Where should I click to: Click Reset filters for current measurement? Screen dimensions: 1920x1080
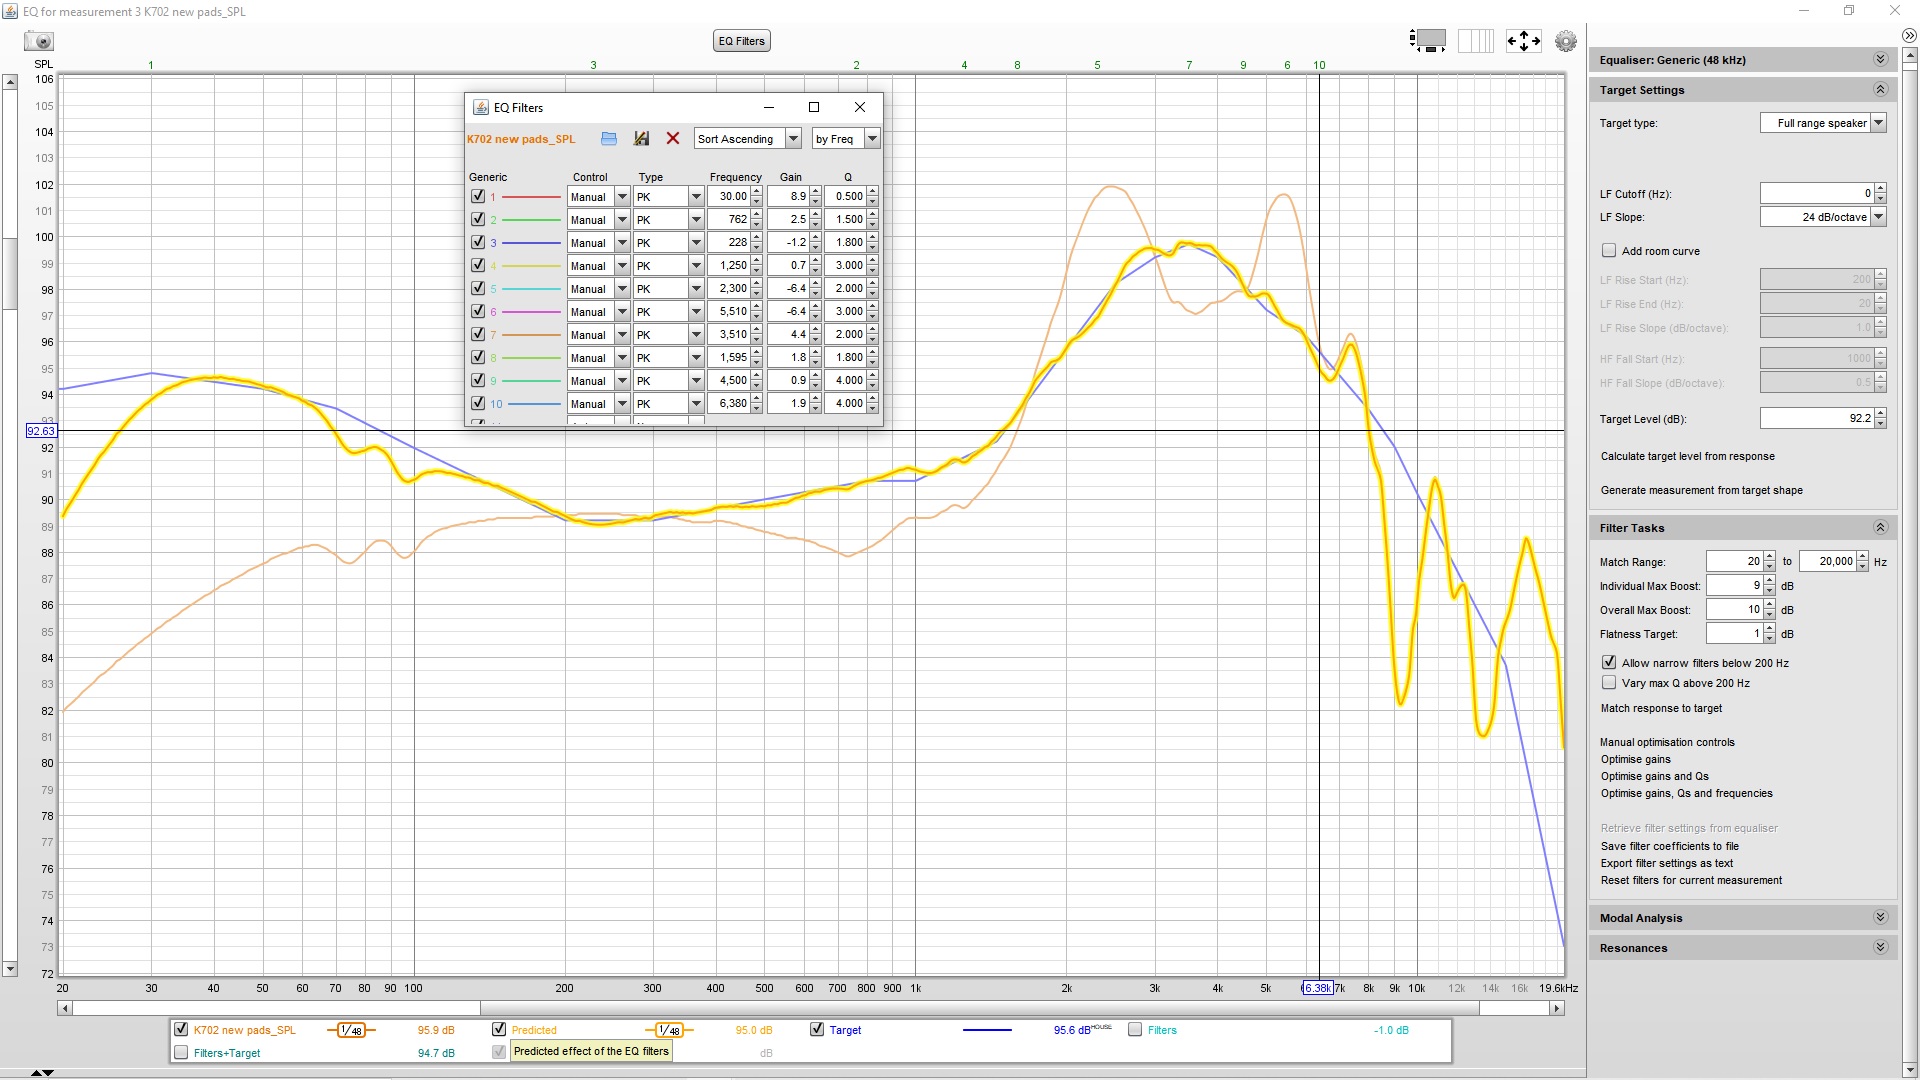coord(1691,880)
